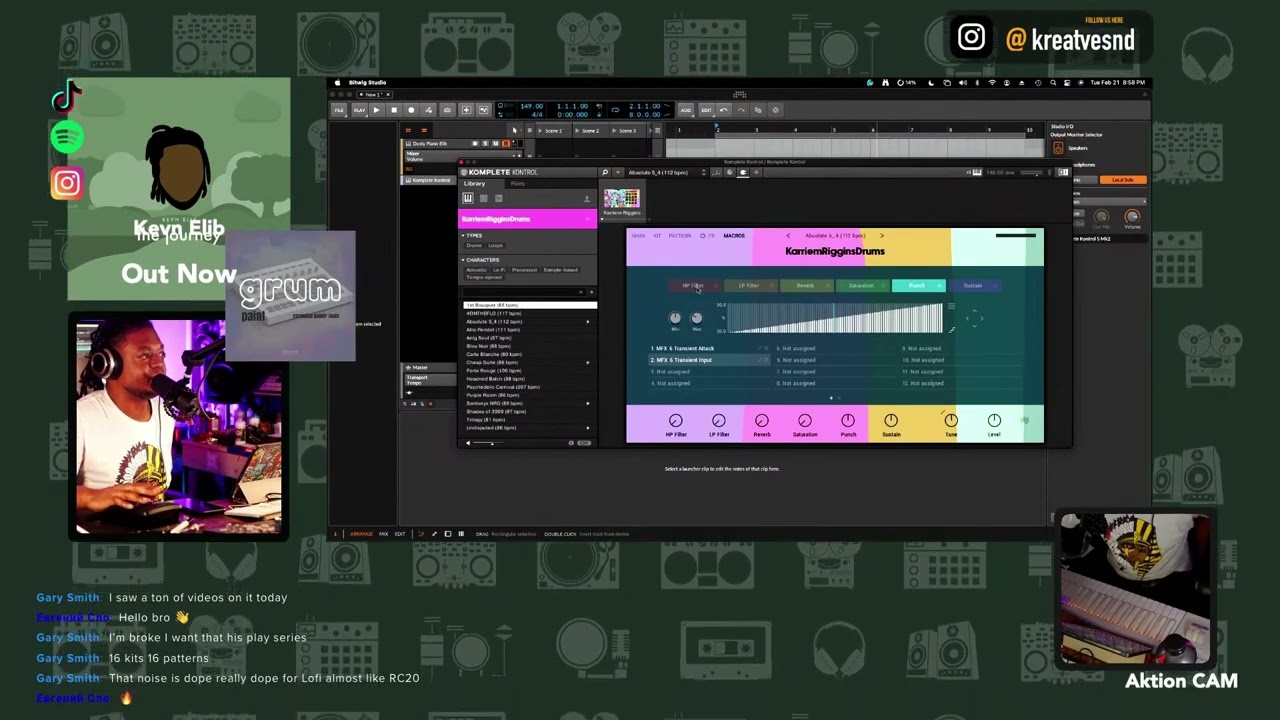Select preset Undisputed (86 bpm)
Viewport: 1280px width, 720px height.
point(530,428)
